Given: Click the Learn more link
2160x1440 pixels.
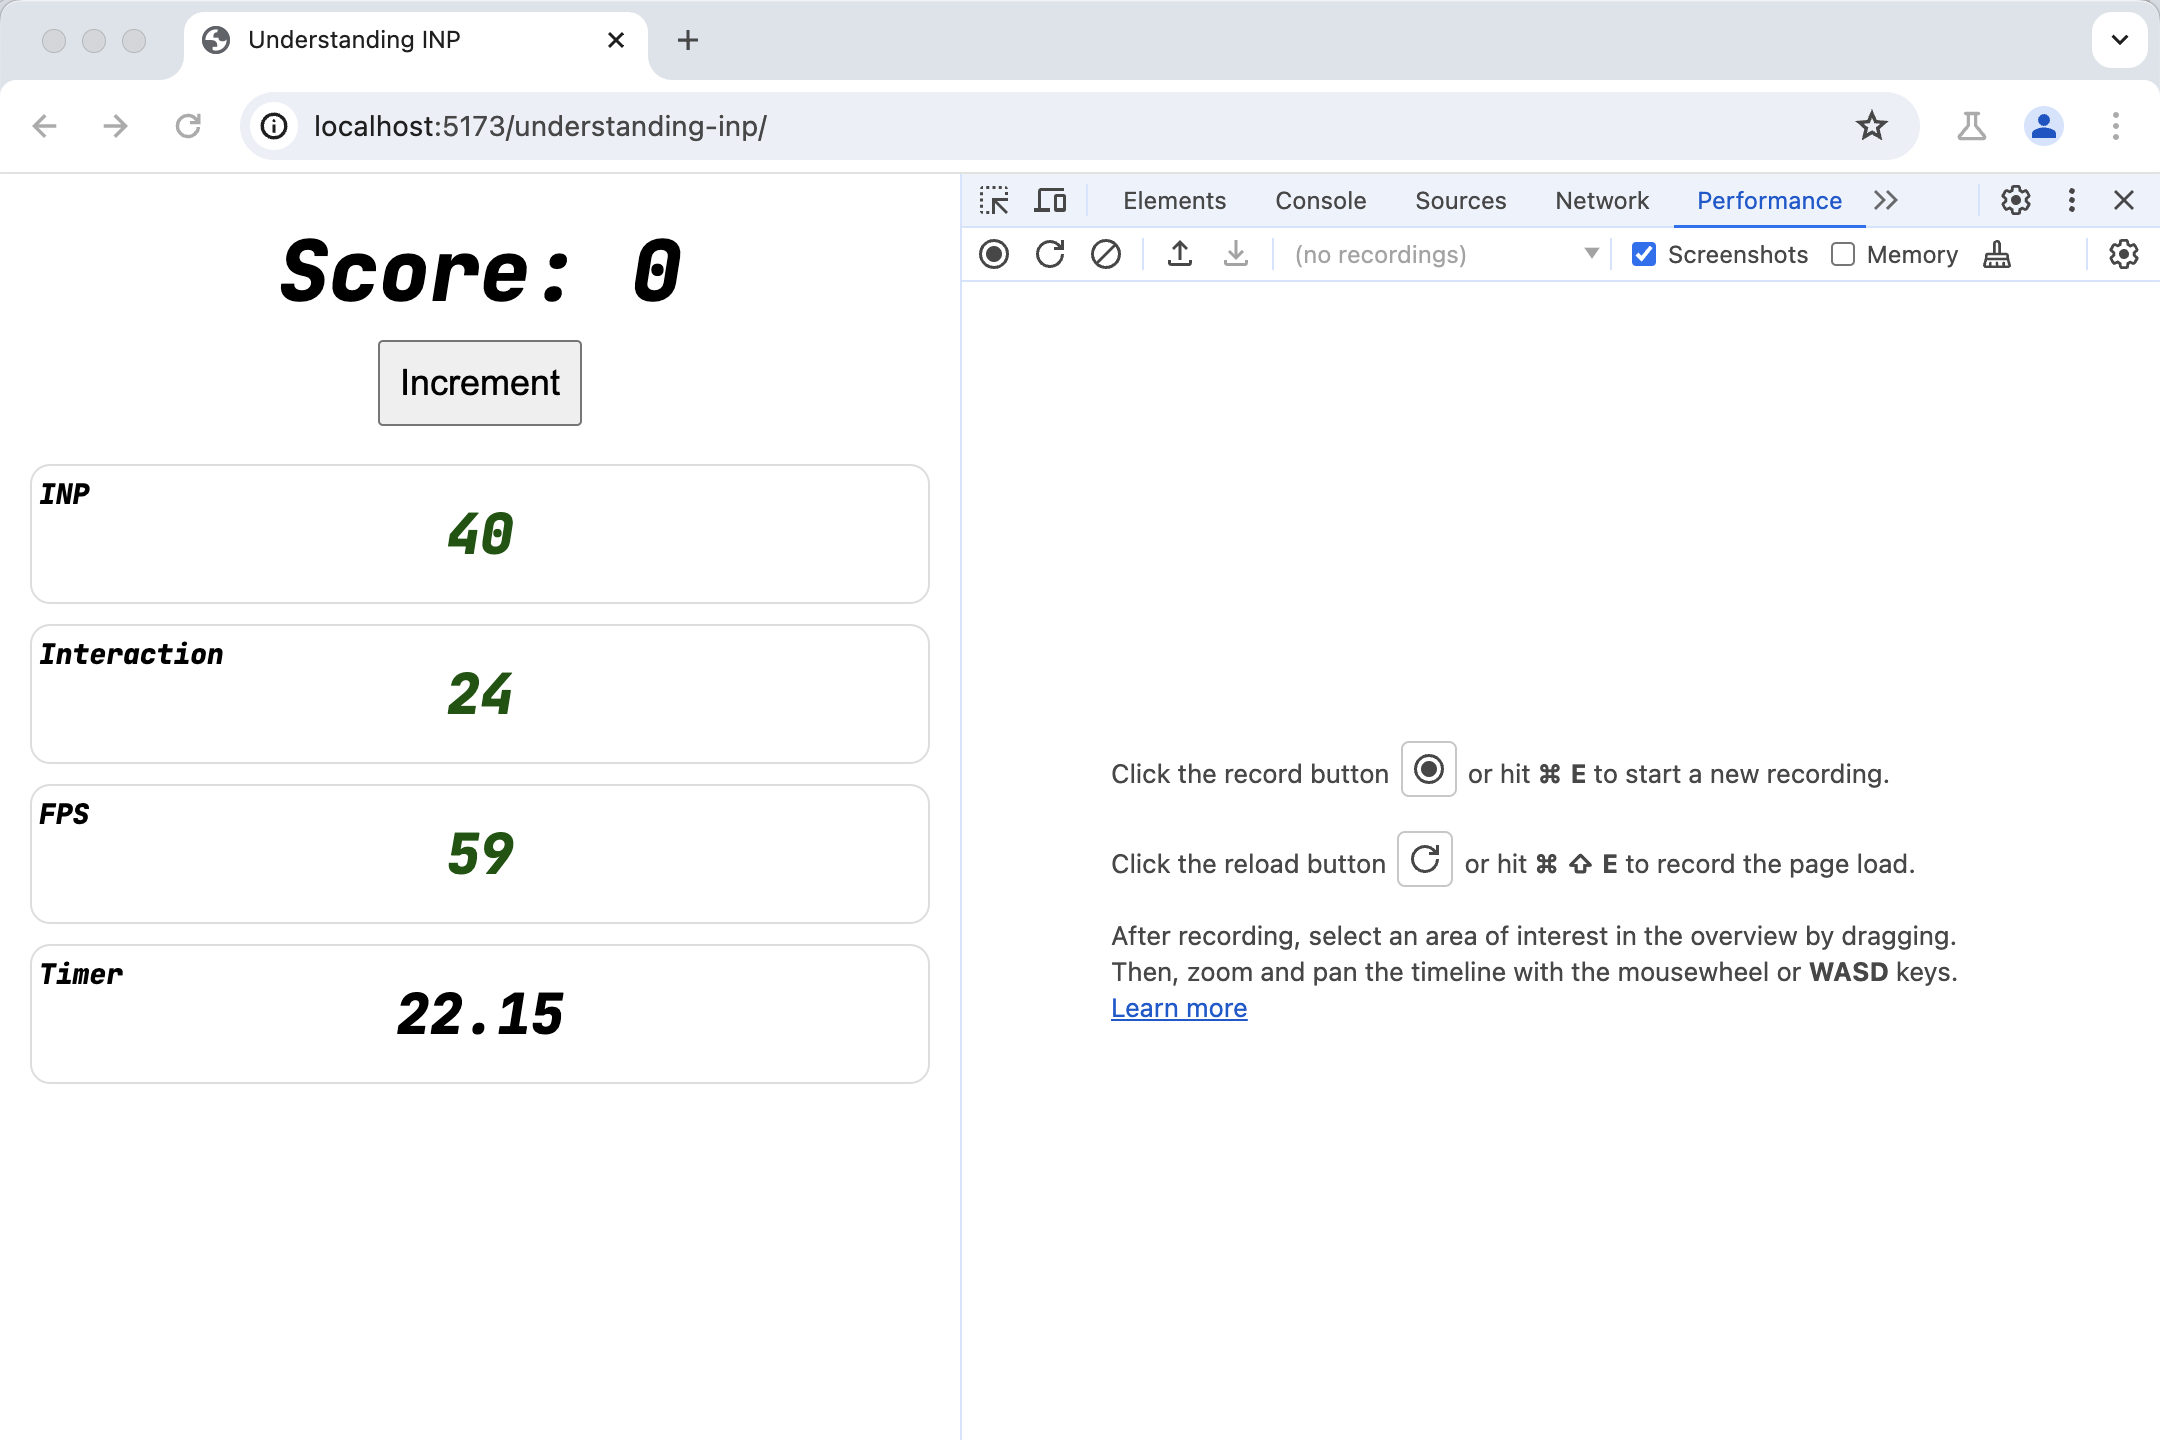Looking at the screenshot, I should (1180, 1008).
